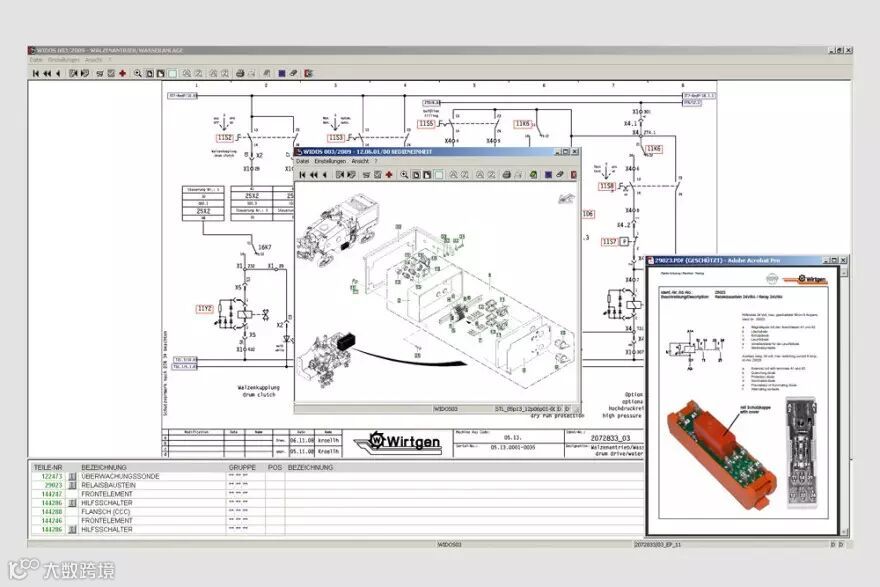Select part number 122473 in parts list

pos(52,476)
